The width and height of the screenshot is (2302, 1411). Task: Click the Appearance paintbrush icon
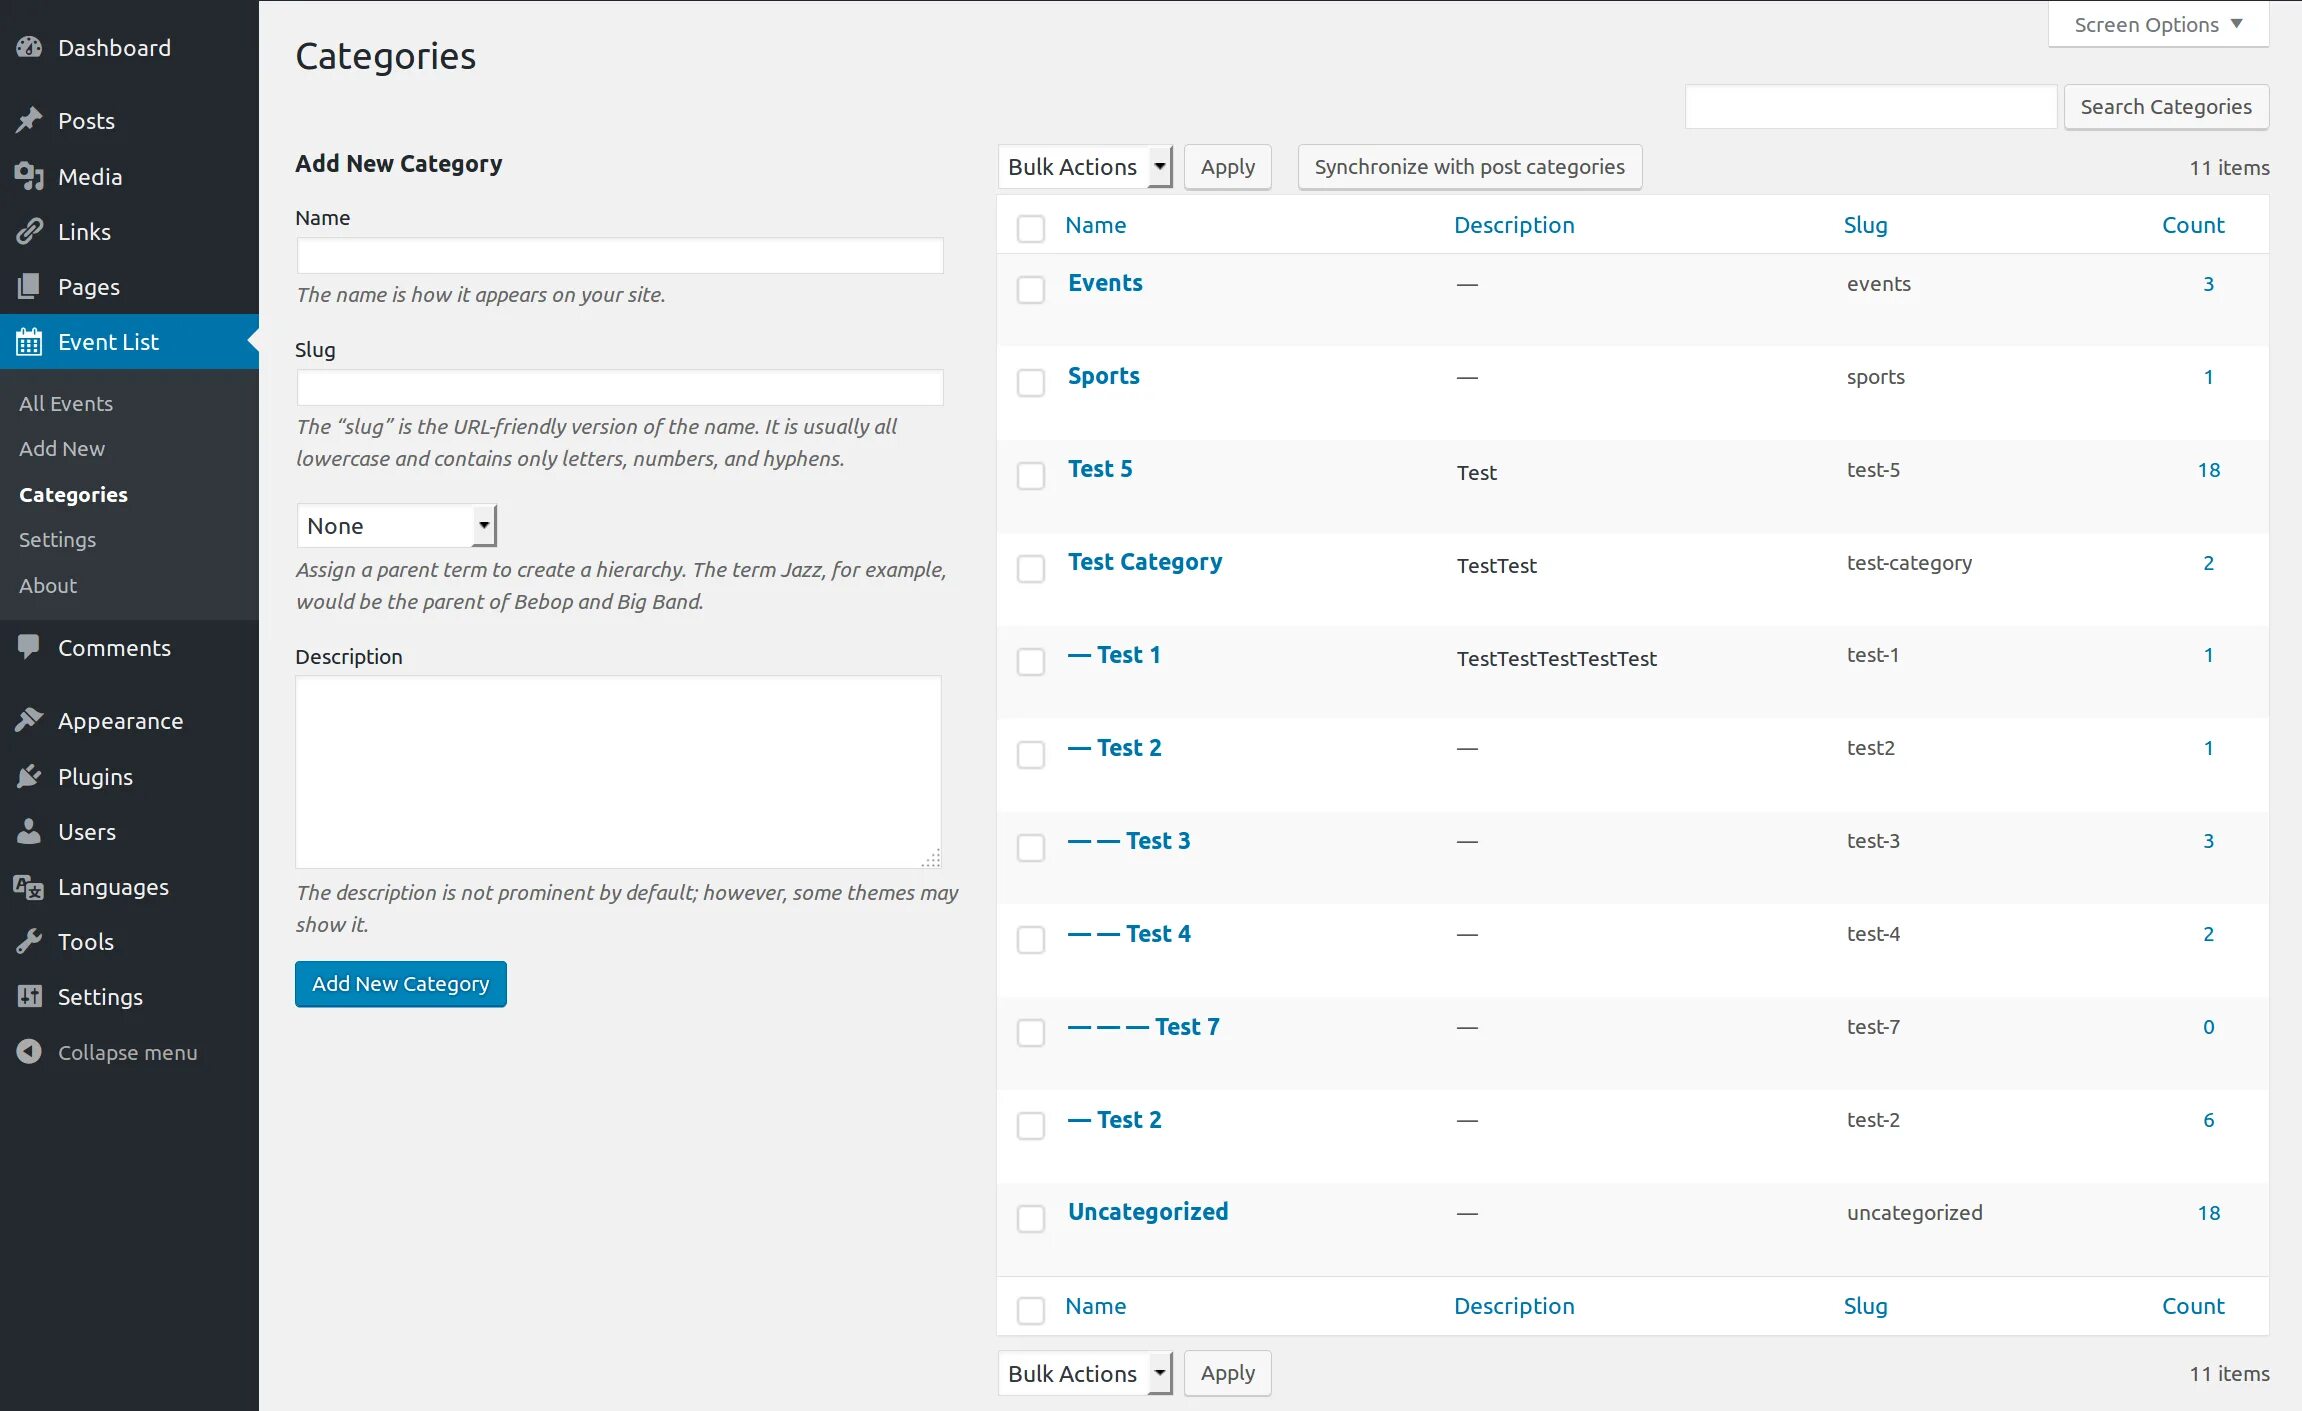(x=29, y=721)
